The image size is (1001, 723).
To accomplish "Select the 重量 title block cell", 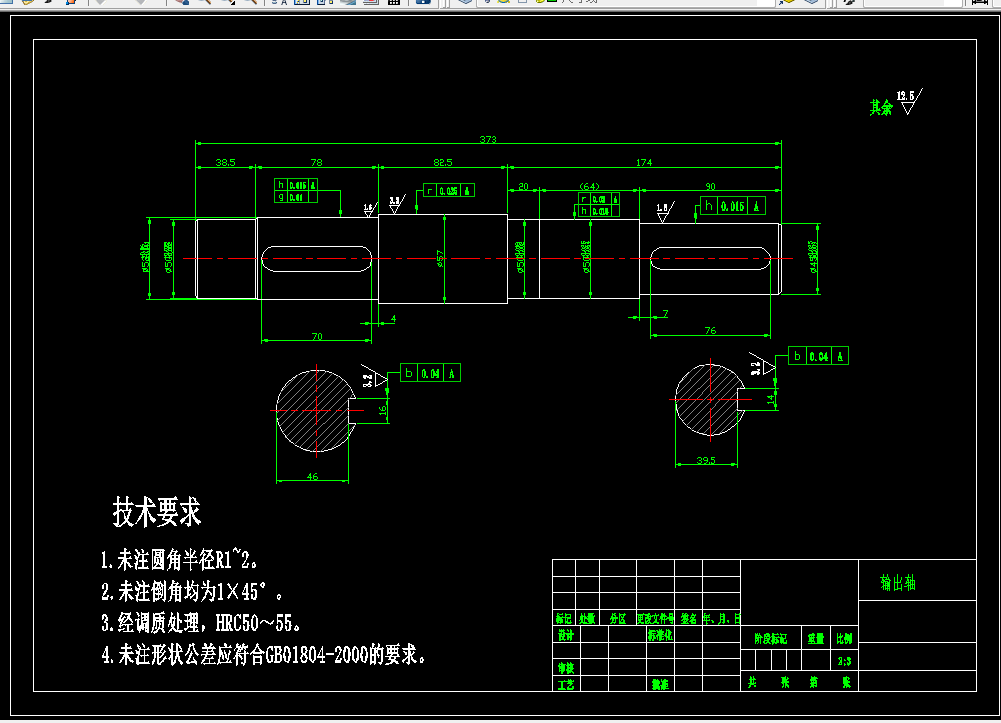I will (x=815, y=638).
